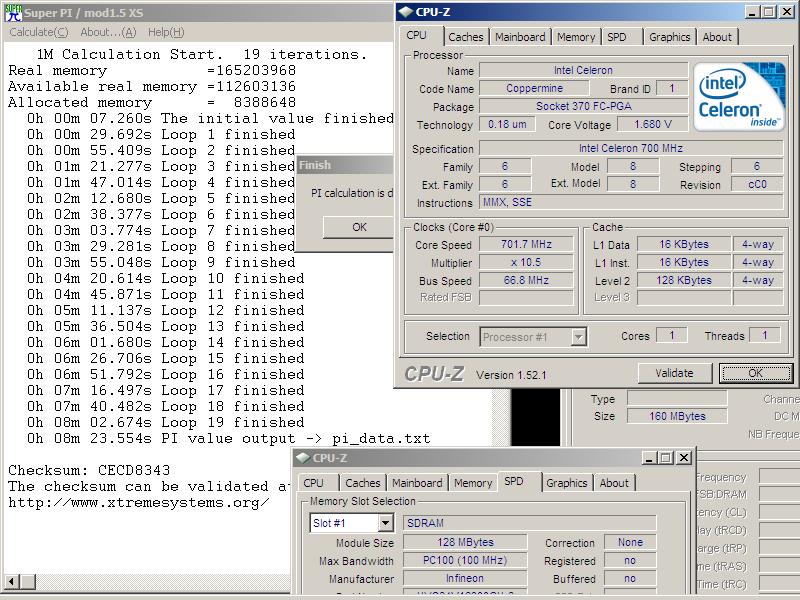The image size is (800, 600).
Task: Click the Super PI title bar icon
Action: (13, 12)
